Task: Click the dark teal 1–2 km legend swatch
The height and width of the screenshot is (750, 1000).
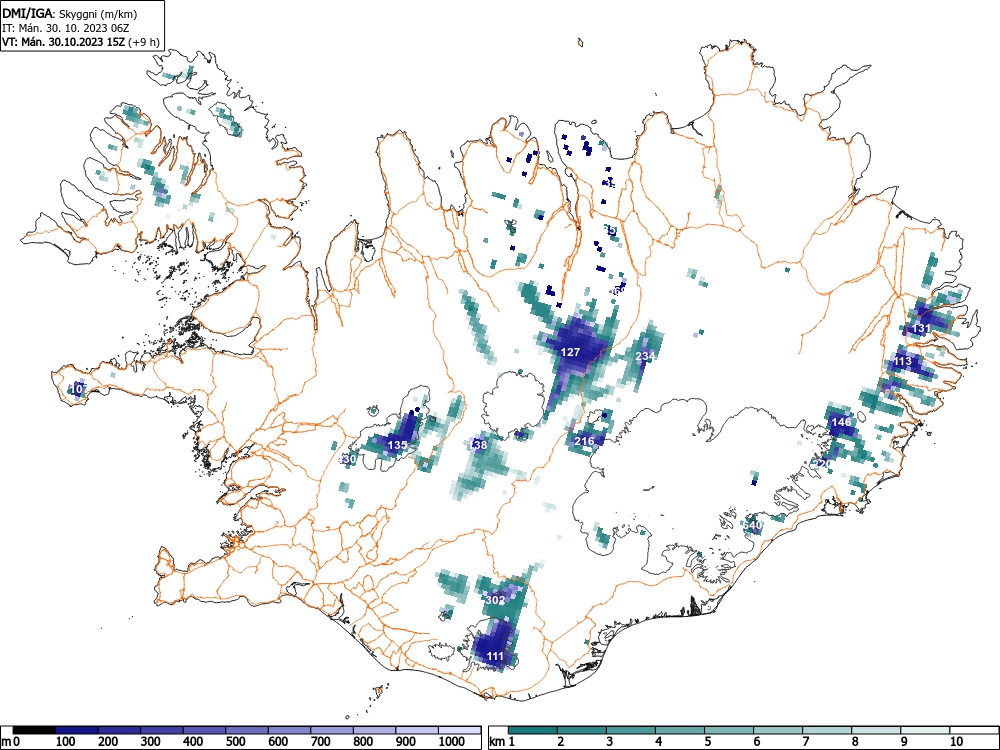Action: (533, 730)
